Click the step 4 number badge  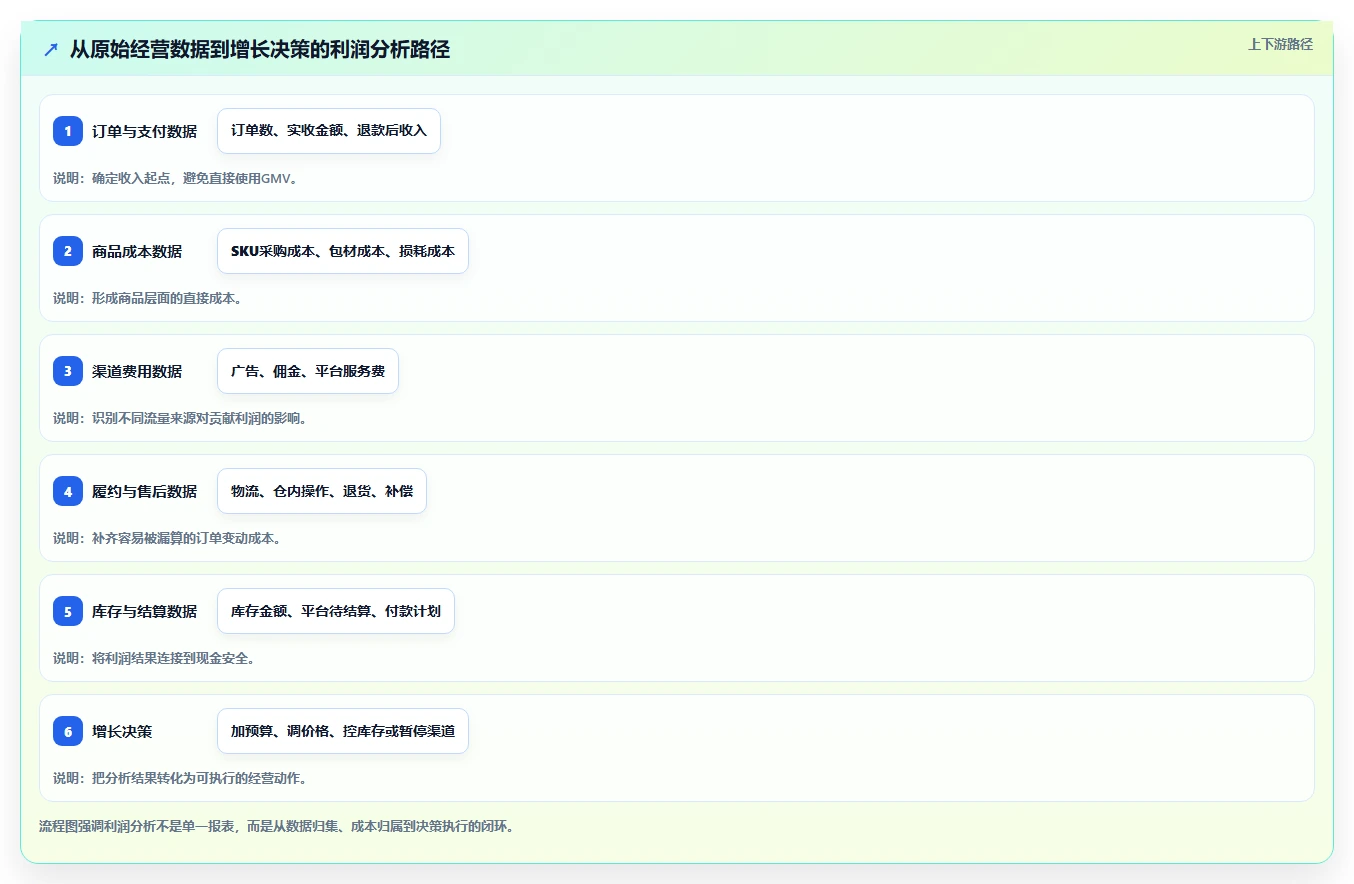[x=68, y=491]
